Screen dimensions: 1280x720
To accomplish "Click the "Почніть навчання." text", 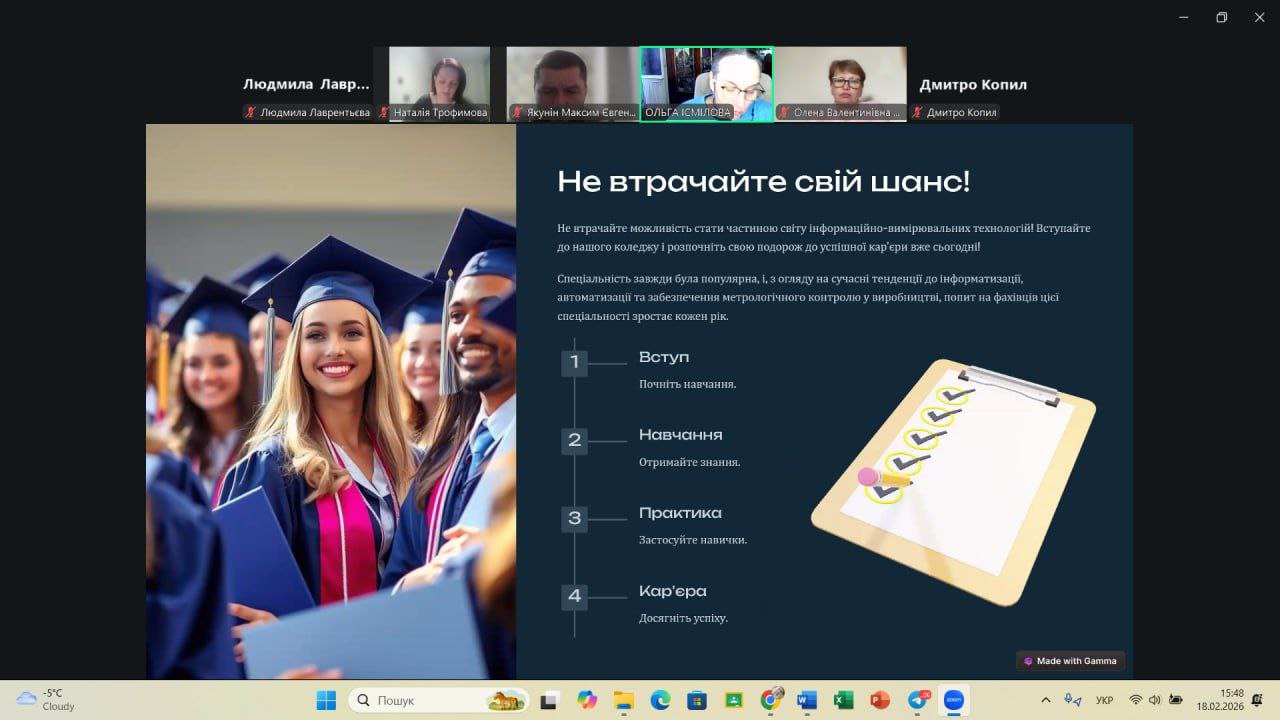I will pyautogui.click(x=688, y=384).
